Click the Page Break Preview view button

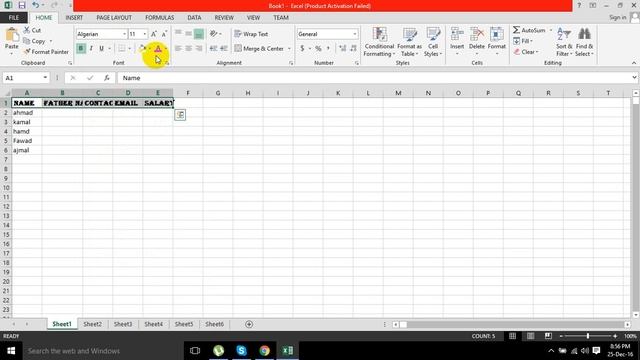[x=548, y=336]
